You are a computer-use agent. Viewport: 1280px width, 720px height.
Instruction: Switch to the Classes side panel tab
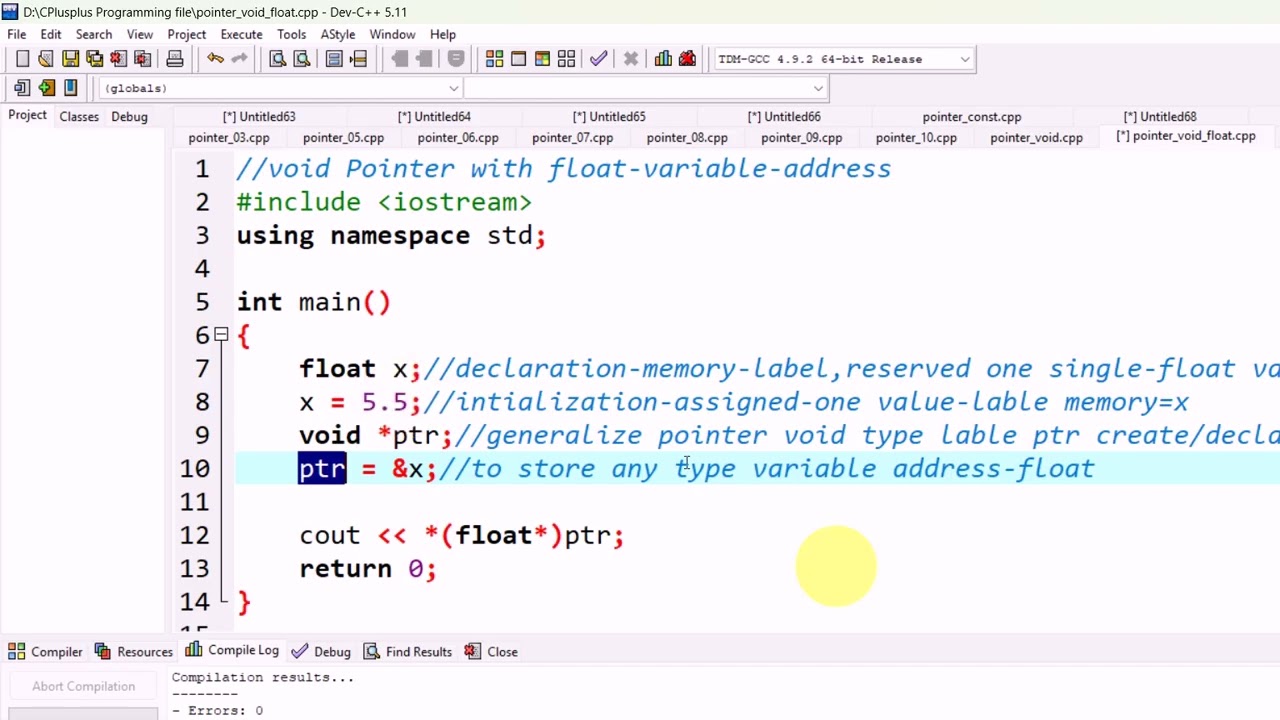[79, 117]
